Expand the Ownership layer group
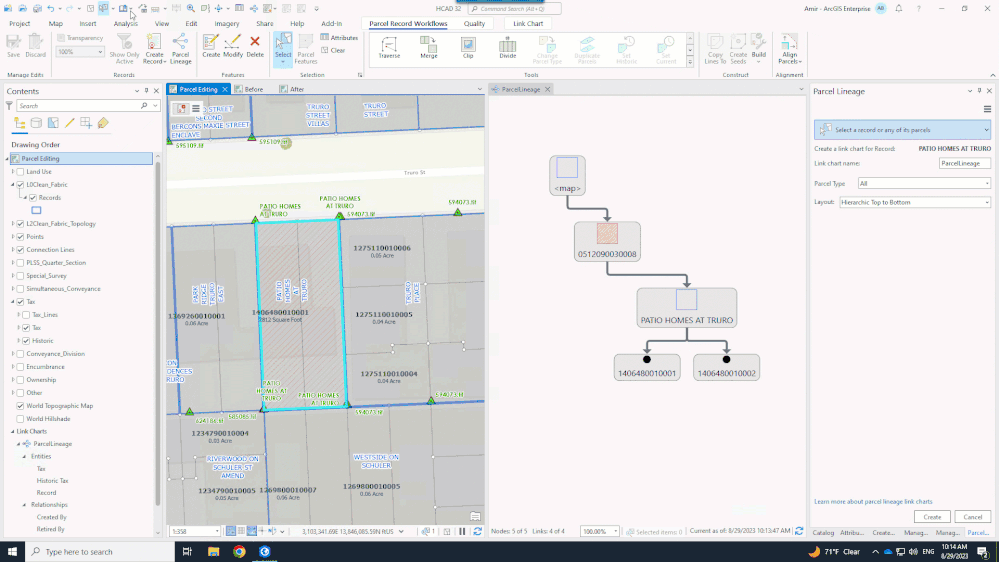 tap(13, 380)
